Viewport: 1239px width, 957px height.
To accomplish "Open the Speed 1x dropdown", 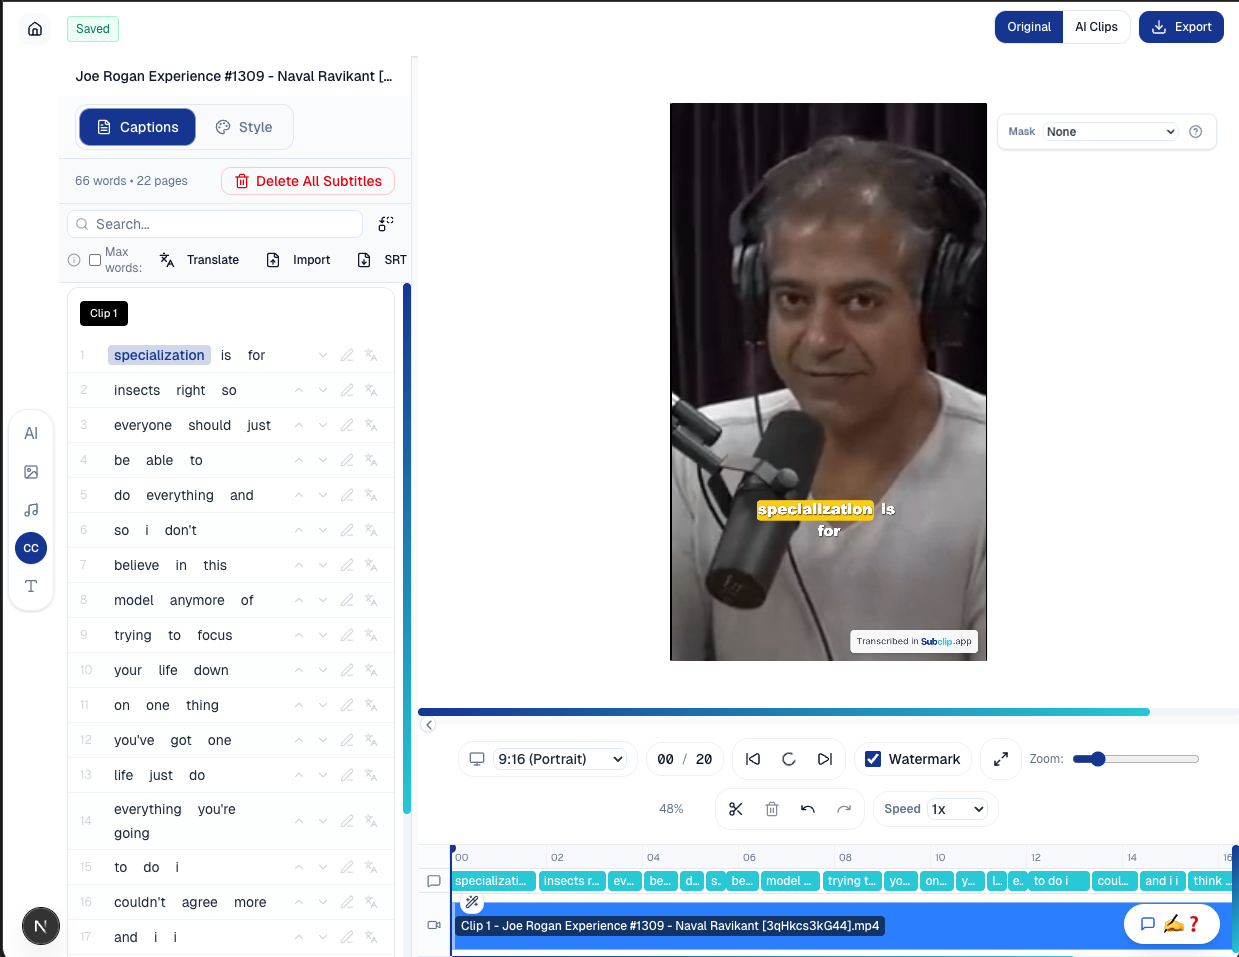I will (x=957, y=809).
